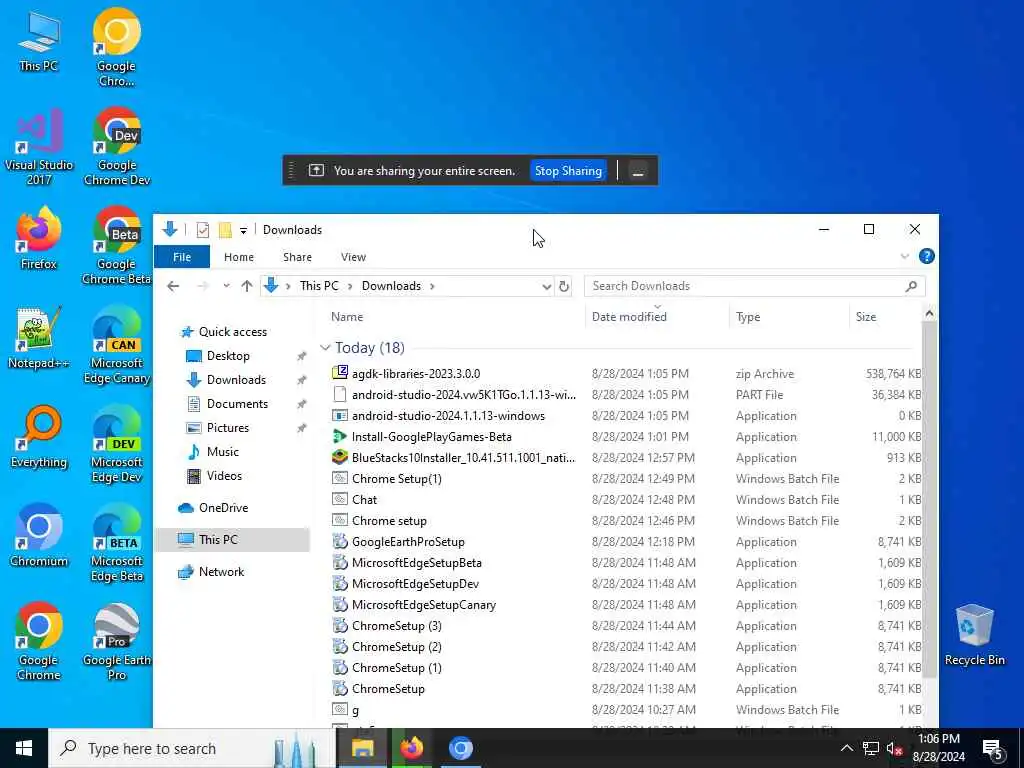Click the Back navigation arrow in Explorer
Screen dimensions: 1024x768
(173, 286)
